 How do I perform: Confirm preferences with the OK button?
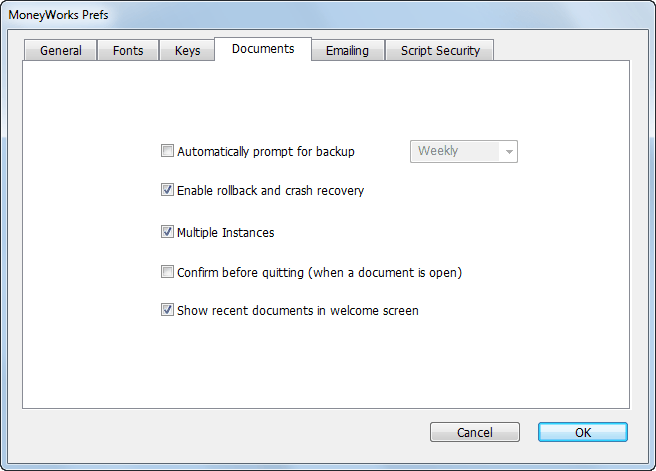[x=583, y=432]
